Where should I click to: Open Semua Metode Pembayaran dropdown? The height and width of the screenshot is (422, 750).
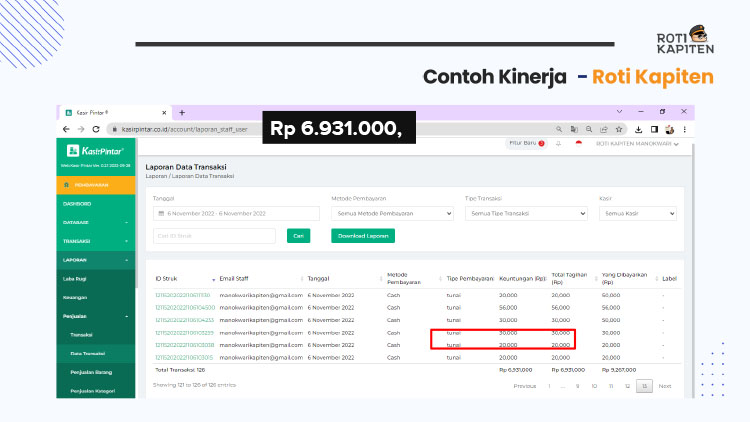[x=392, y=213]
